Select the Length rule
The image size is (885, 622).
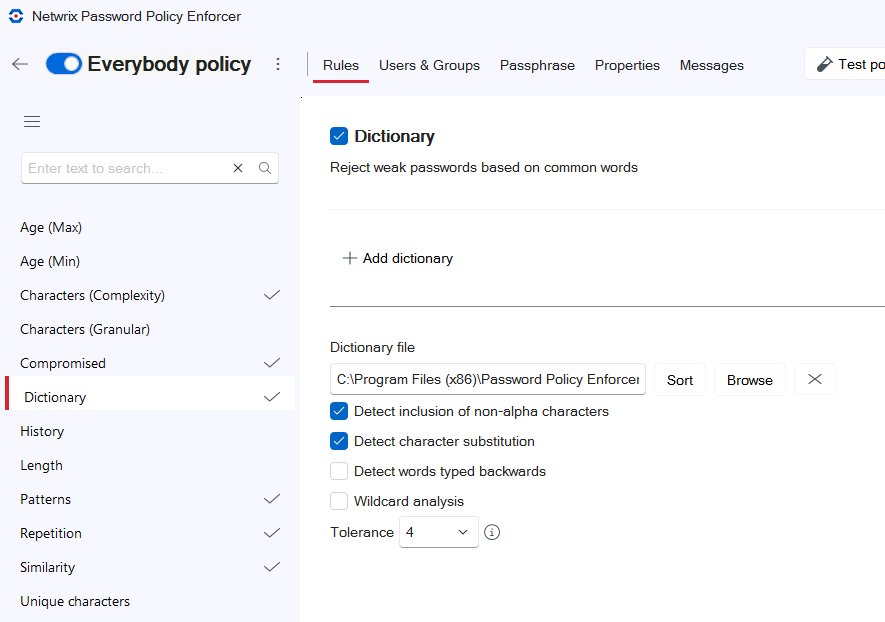click(150, 465)
